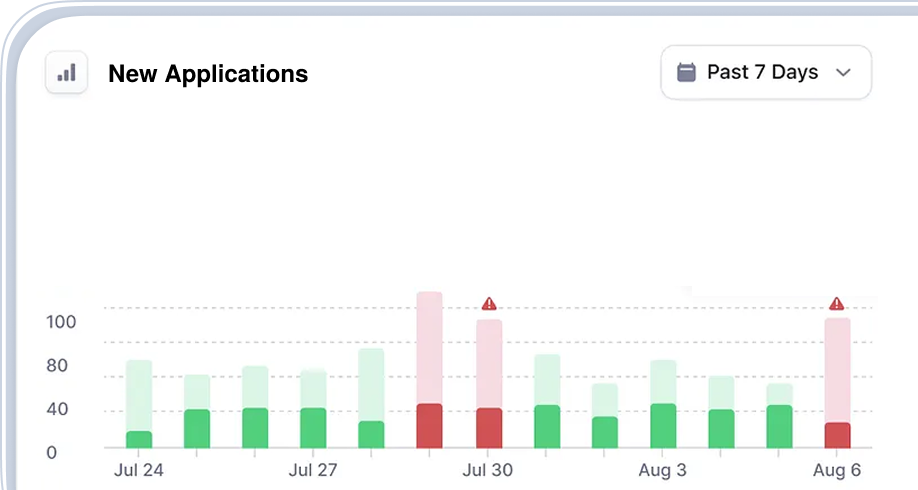Select the dark red bar for Aug 6
The width and height of the screenshot is (918, 490).
coord(837,435)
